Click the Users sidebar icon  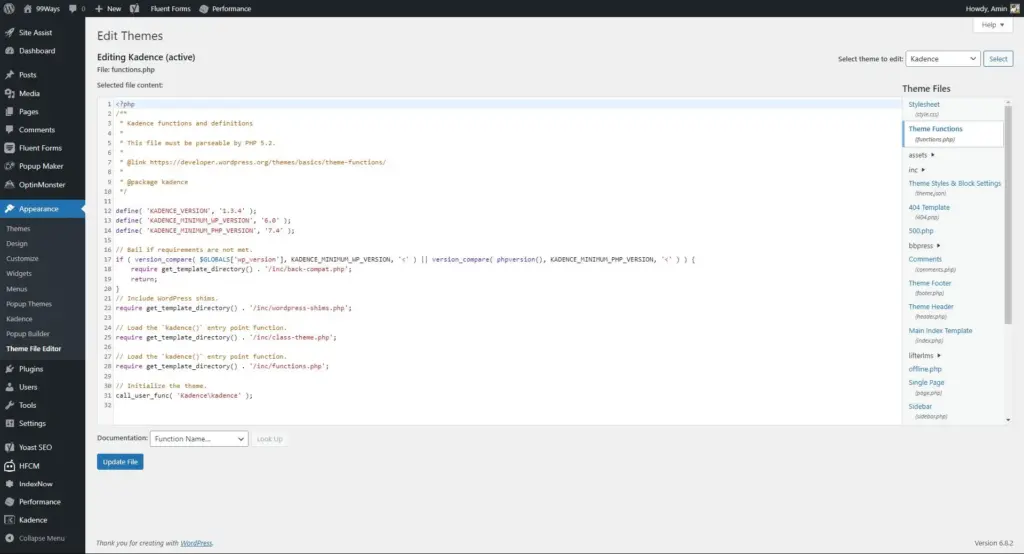(x=10, y=387)
